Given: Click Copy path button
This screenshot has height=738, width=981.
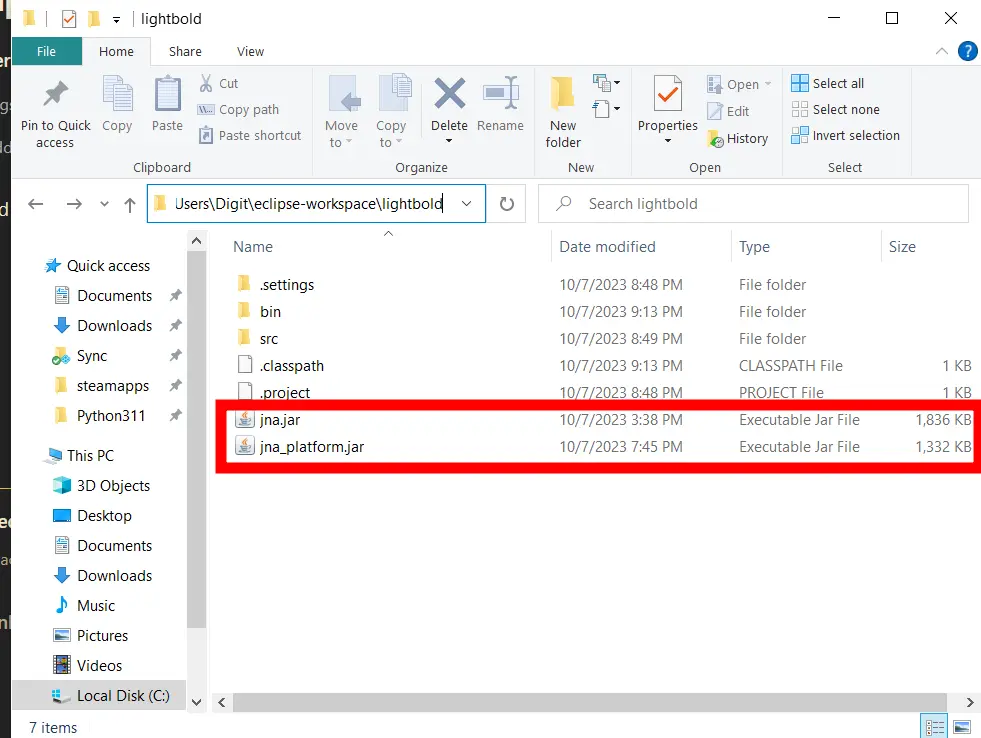Looking at the screenshot, I should [238, 109].
